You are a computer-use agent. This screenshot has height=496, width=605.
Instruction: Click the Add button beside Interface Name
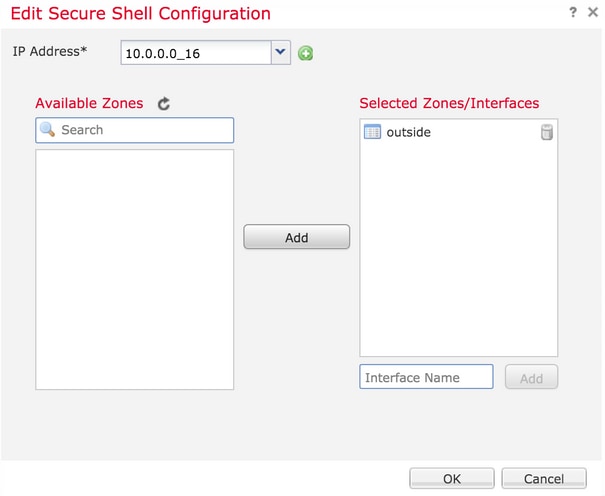click(531, 377)
